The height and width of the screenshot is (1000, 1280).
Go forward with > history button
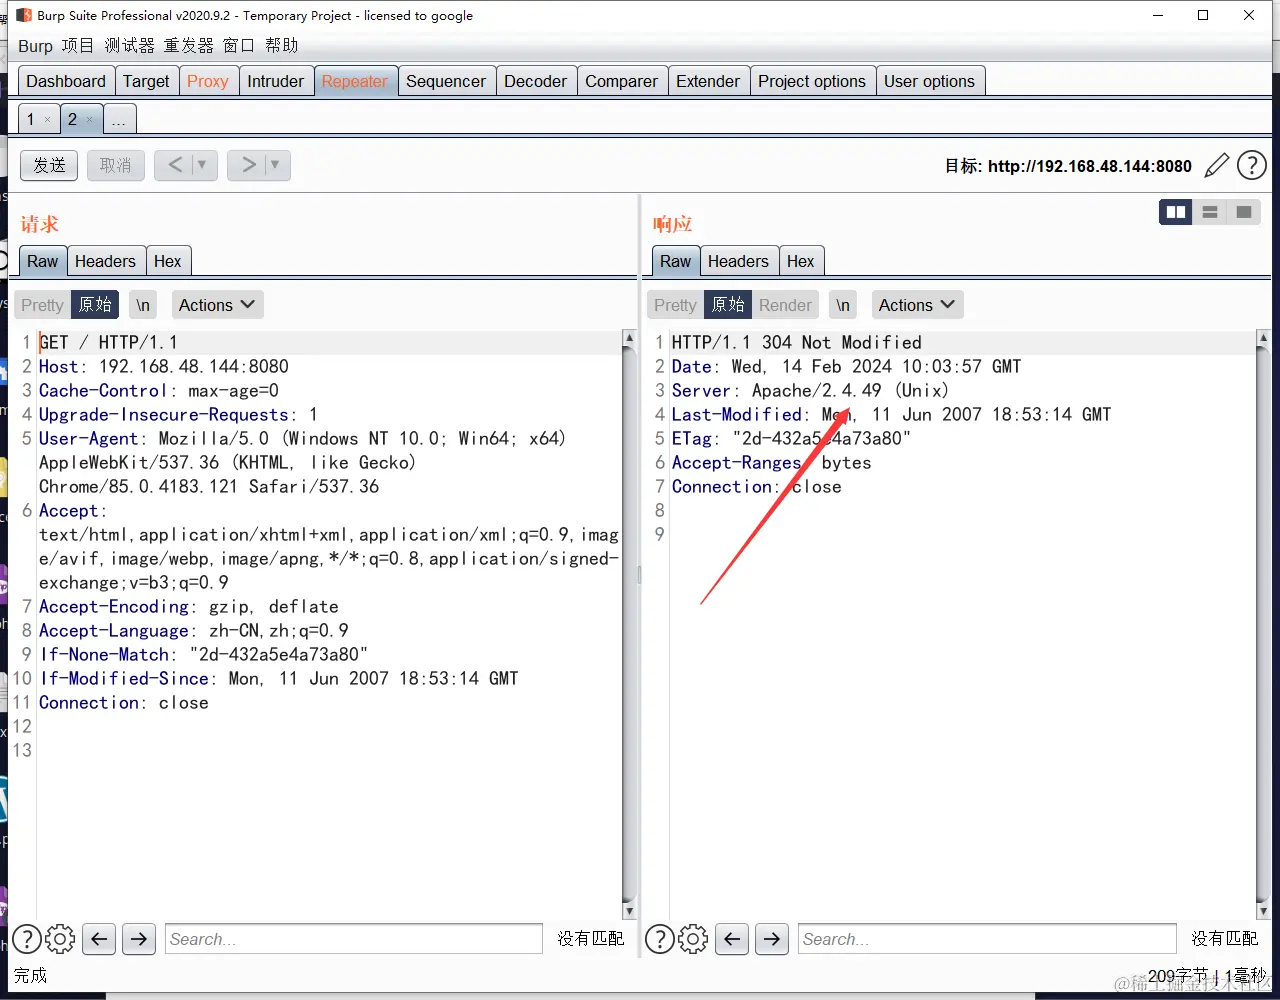[248, 165]
